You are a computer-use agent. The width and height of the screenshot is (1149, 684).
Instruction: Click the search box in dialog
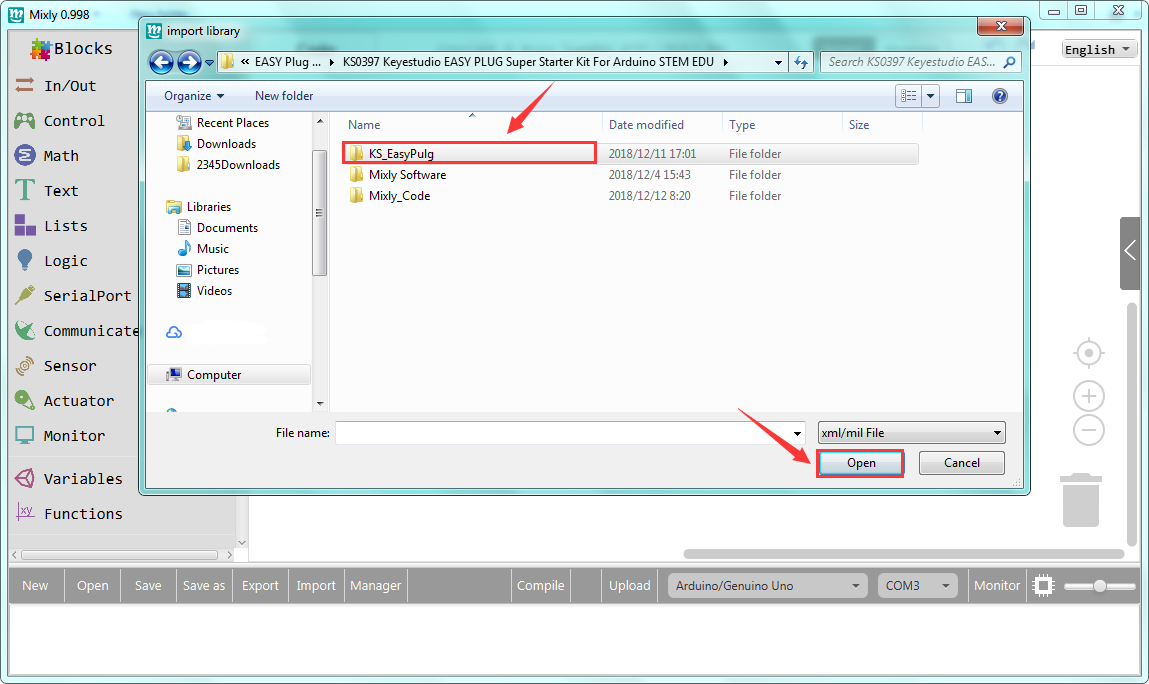tap(912, 62)
